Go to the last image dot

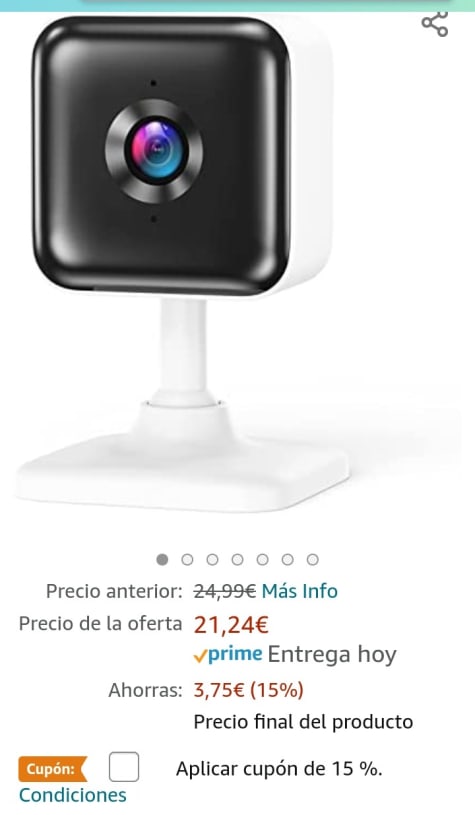tap(312, 559)
